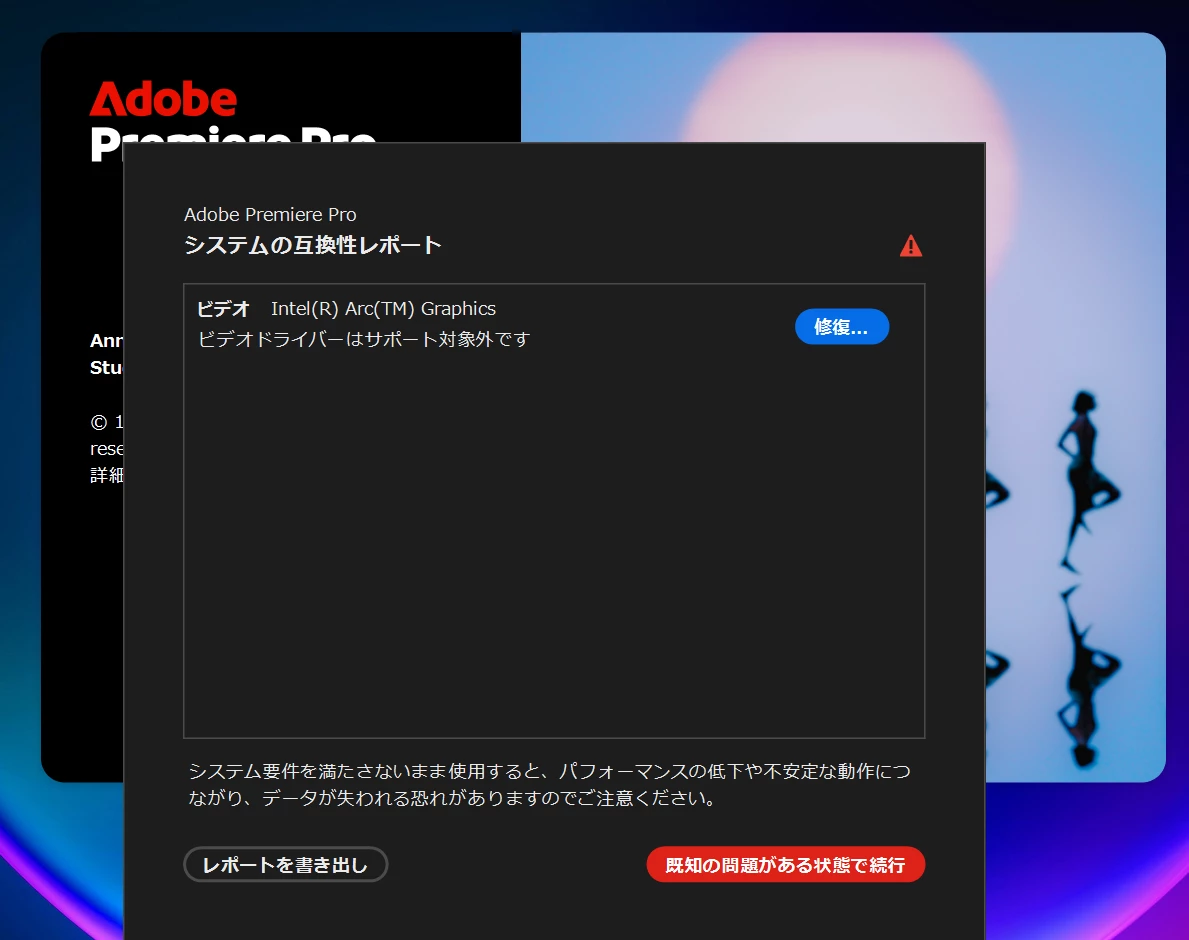Click the Intel(R) Arc(TM) Graphics device name
The width and height of the screenshot is (1189, 940).
click(x=383, y=309)
